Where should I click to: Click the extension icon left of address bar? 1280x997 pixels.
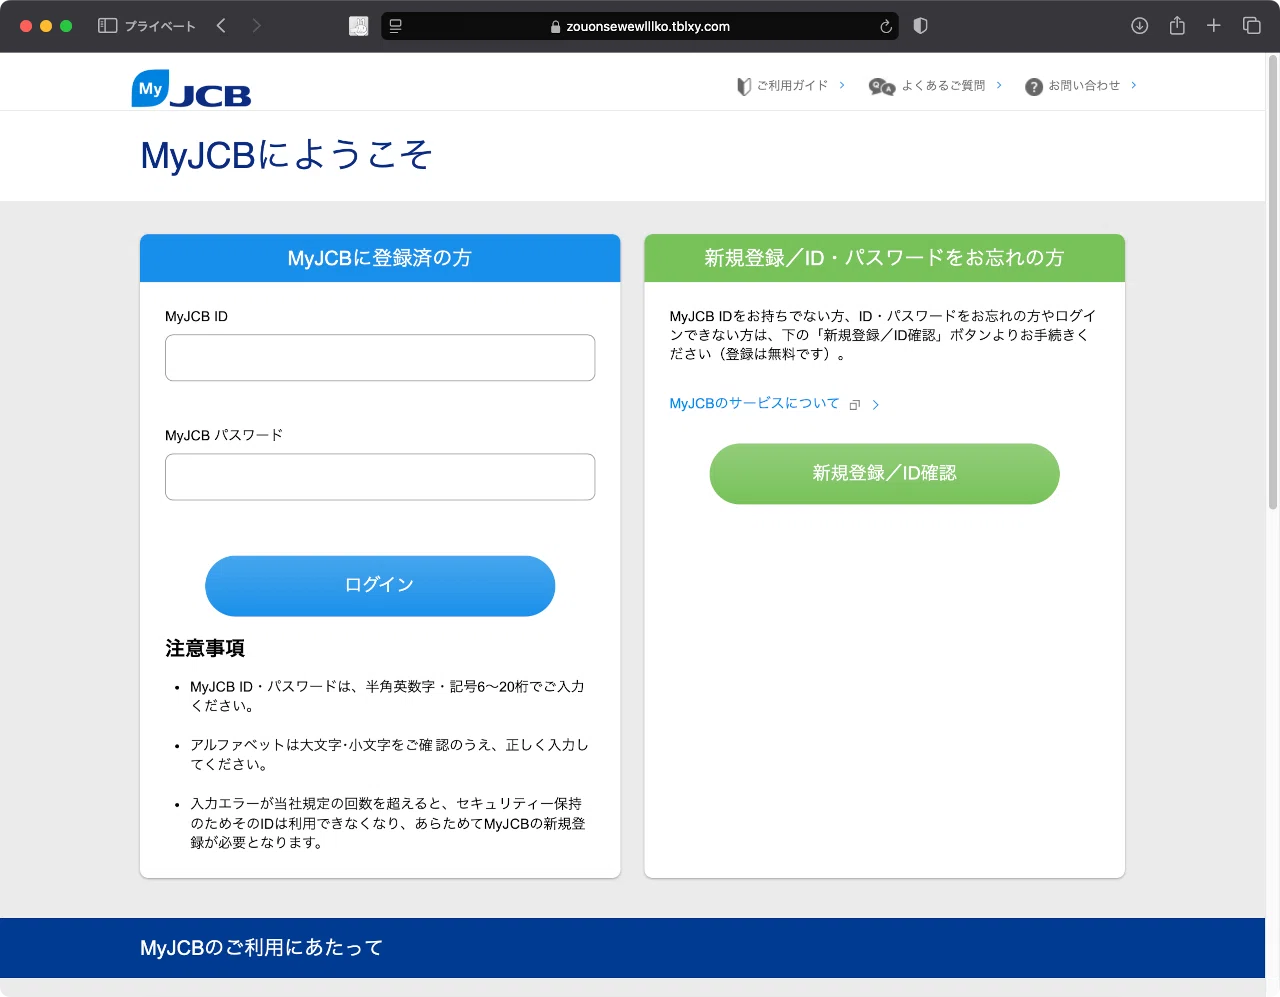pyautogui.click(x=359, y=26)
